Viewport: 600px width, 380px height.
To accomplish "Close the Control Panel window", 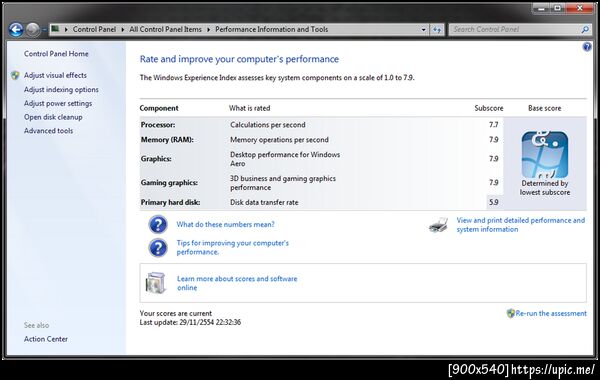I will (580, 8).
